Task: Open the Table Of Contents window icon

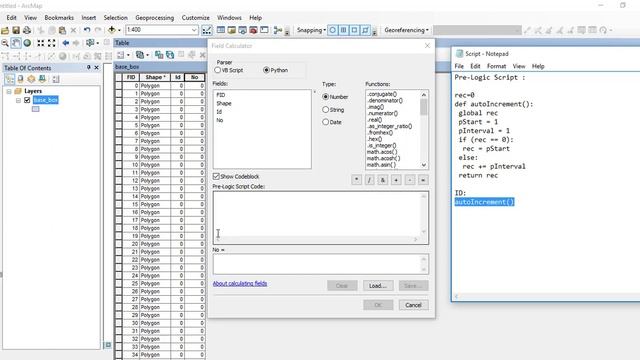Action: (221, 30)
